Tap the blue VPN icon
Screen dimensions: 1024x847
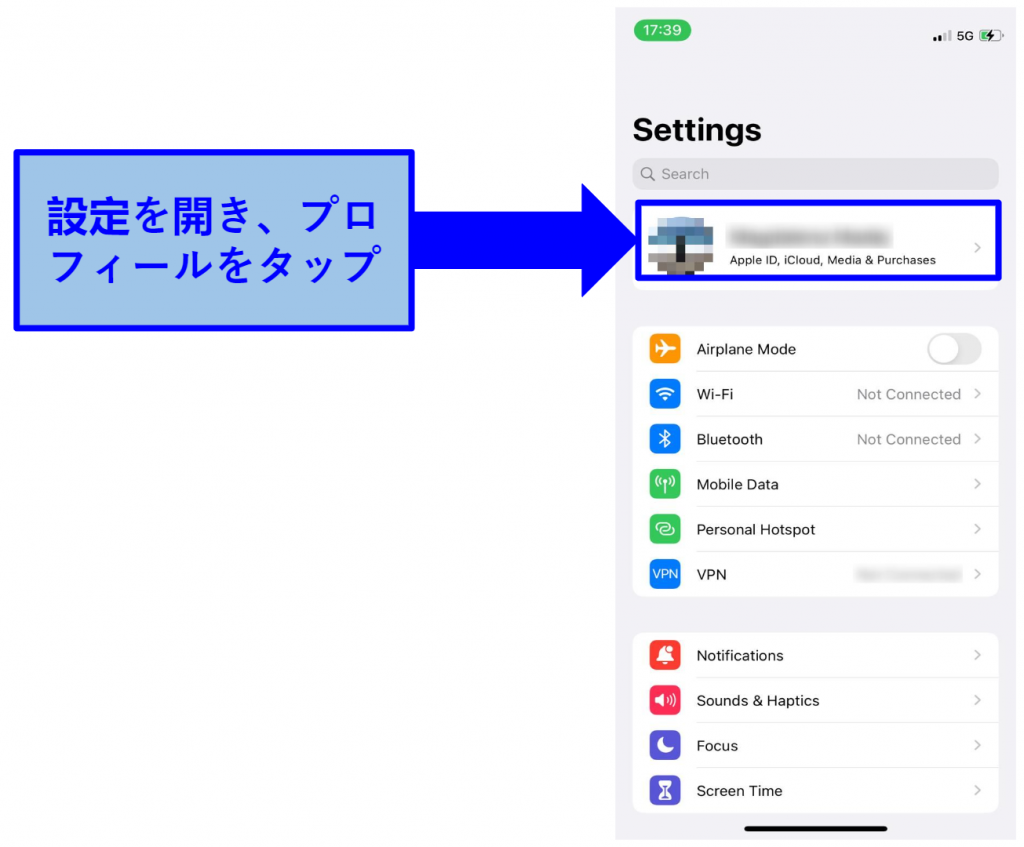click(x=664, y=574)
